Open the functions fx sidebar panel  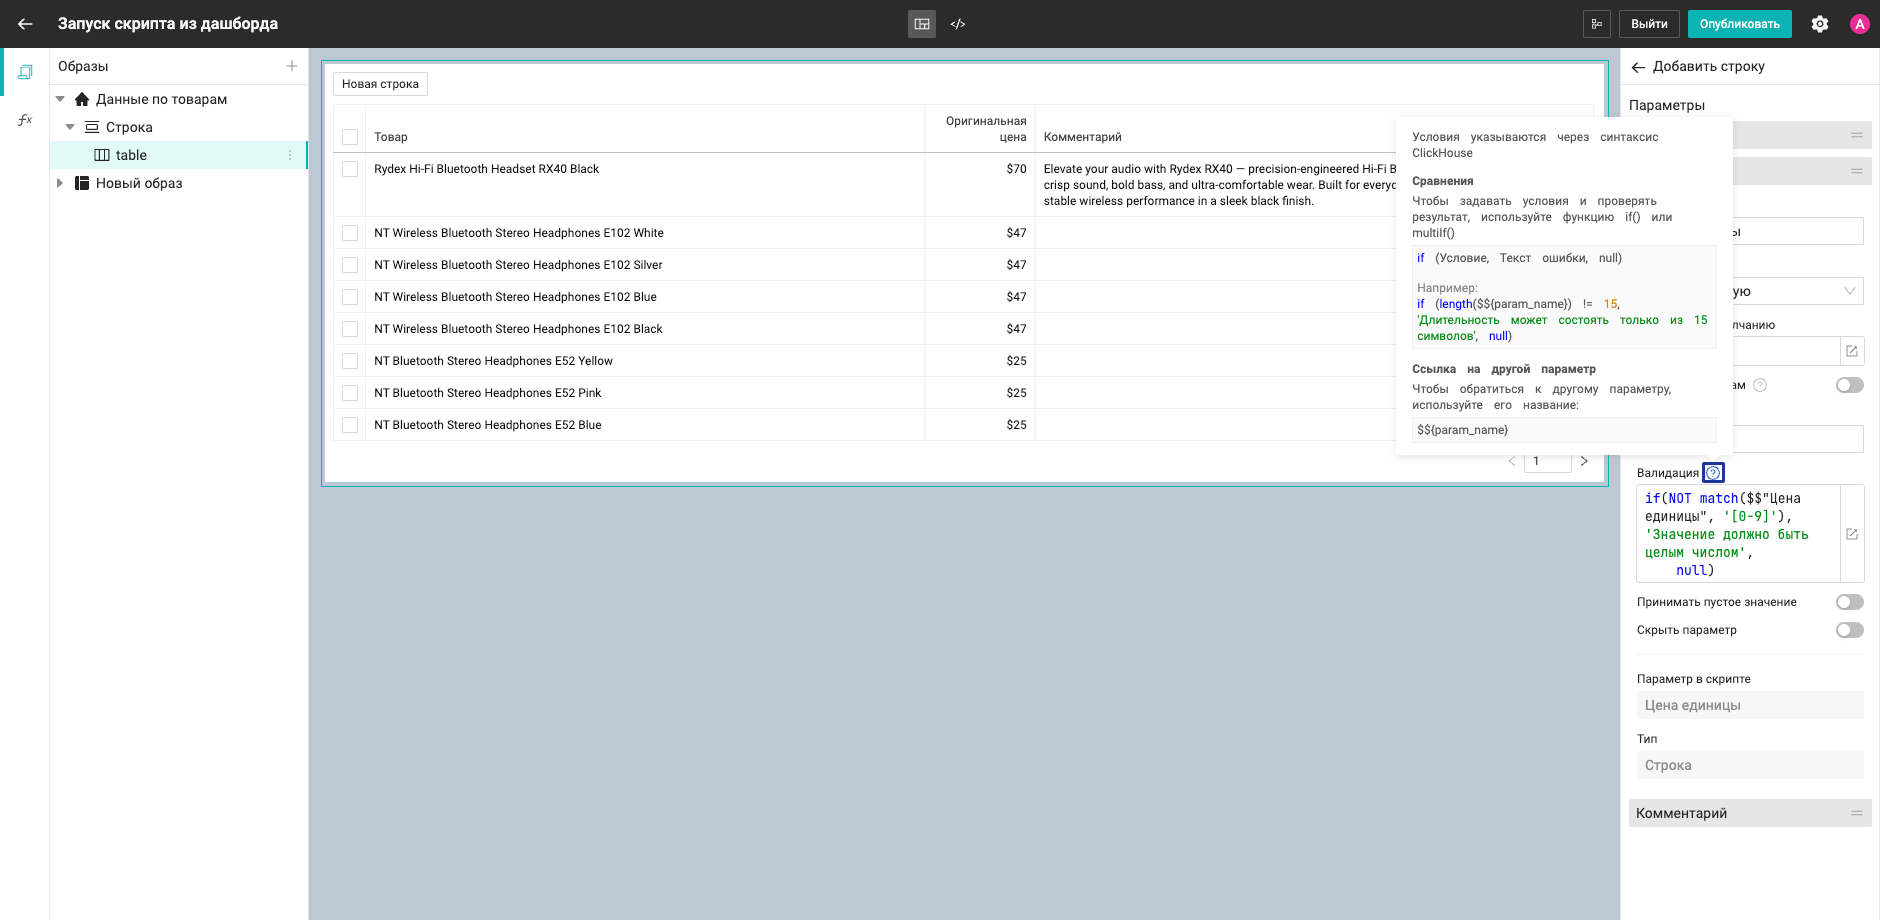(25, 120)
